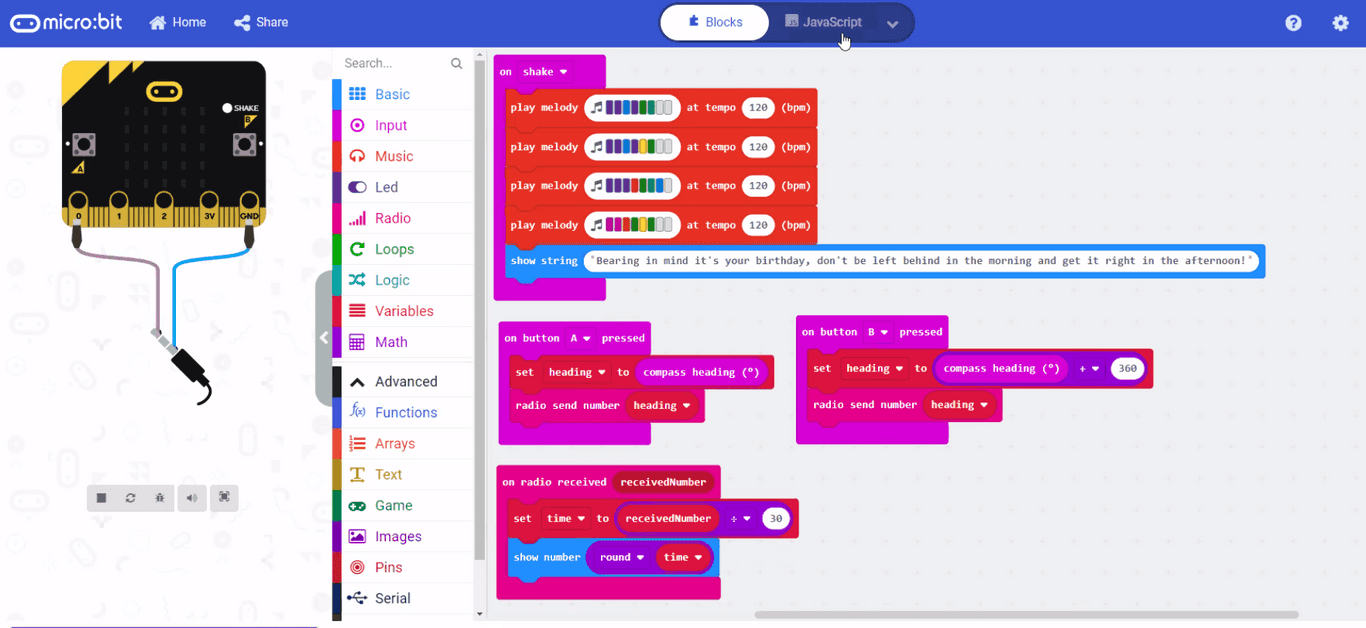This screenshot has height=628, width=1366.
Task: Edit the second play melody note pattern
Action: (632, 147)
